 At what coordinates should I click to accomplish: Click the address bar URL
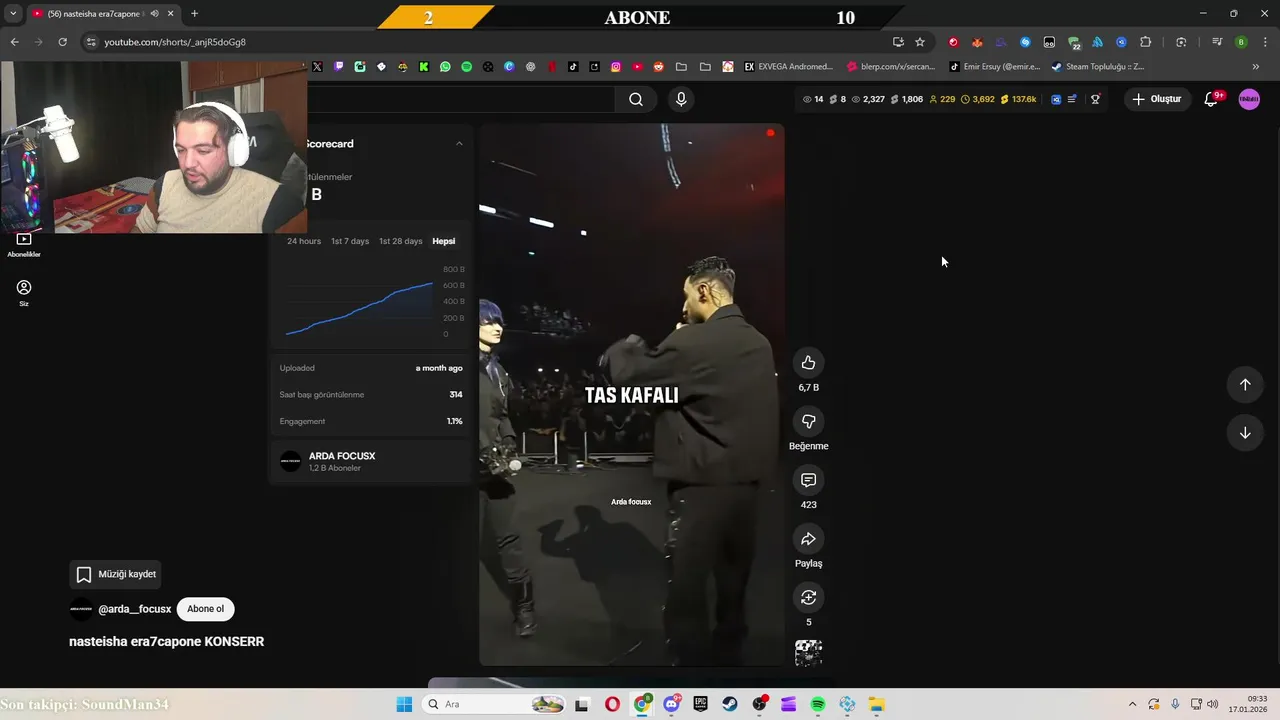[x=175, y=42]
